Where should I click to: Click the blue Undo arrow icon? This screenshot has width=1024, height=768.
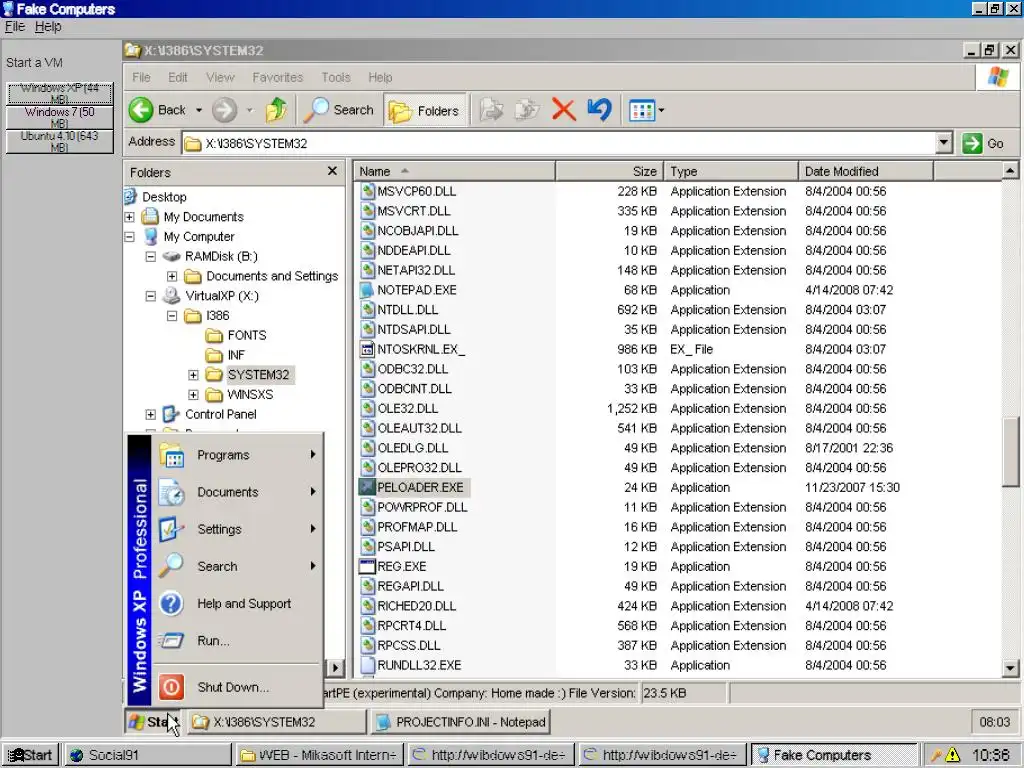[x=600, y=110]
